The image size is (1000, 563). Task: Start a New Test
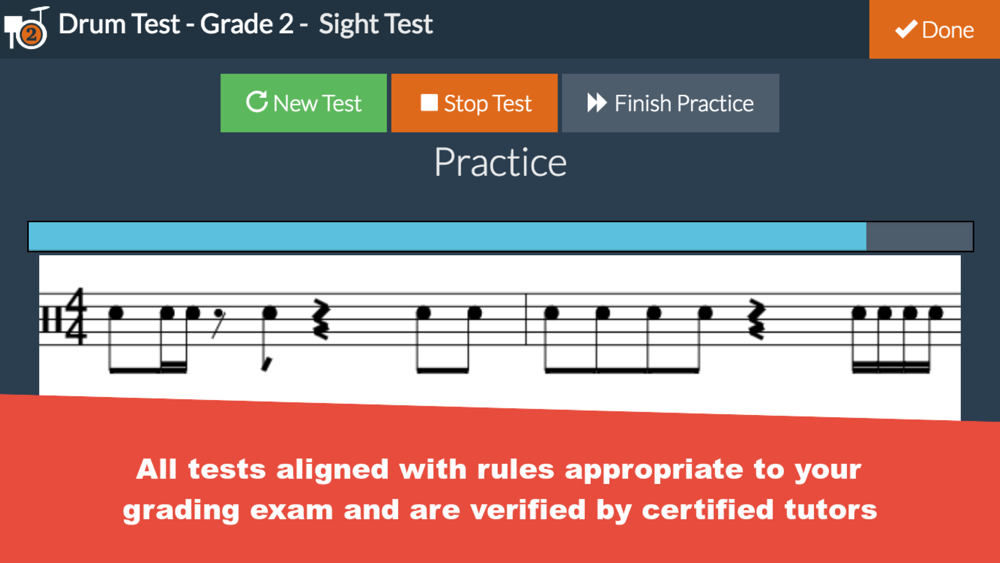click(304, 103)
